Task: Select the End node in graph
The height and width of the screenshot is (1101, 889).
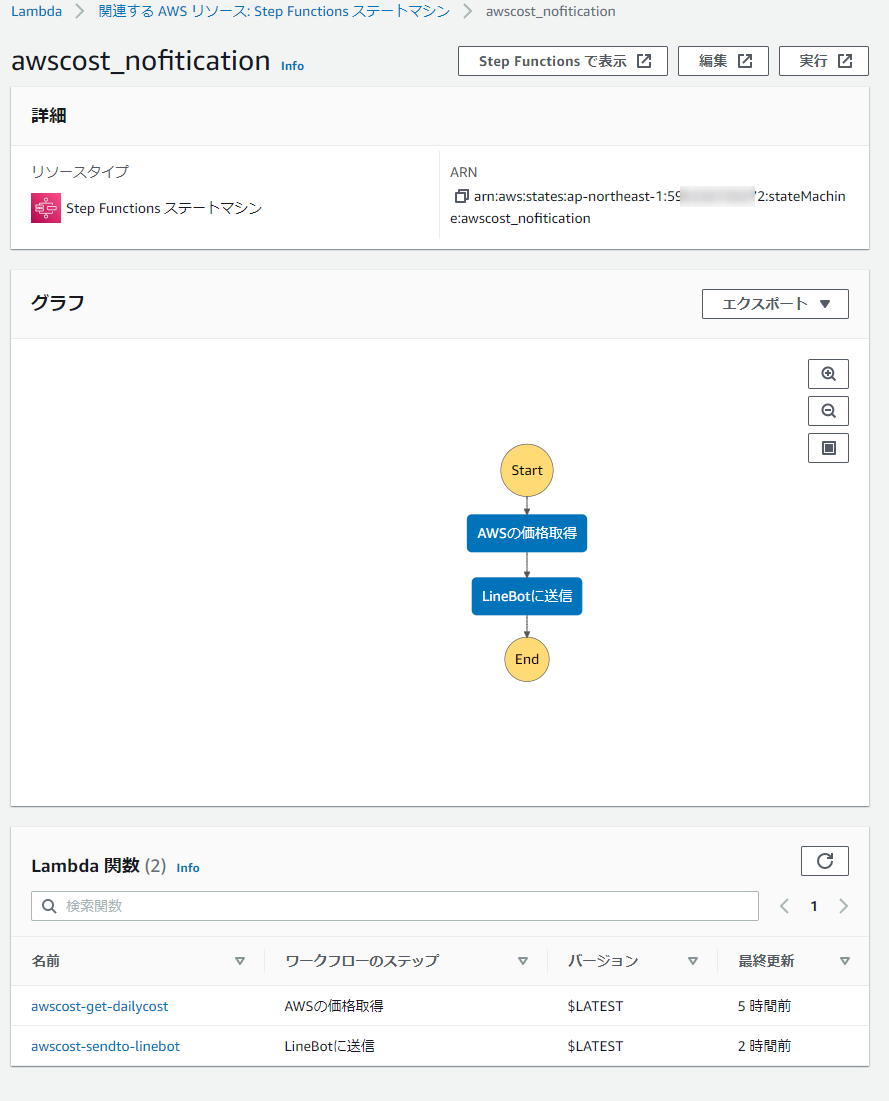Action: point(527,659)
